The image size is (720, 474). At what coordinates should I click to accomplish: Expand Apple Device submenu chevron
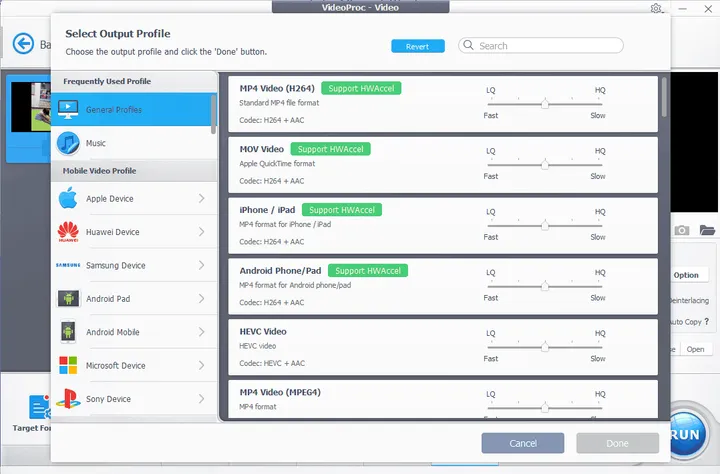pyautogui.click(x=202, y=198)
